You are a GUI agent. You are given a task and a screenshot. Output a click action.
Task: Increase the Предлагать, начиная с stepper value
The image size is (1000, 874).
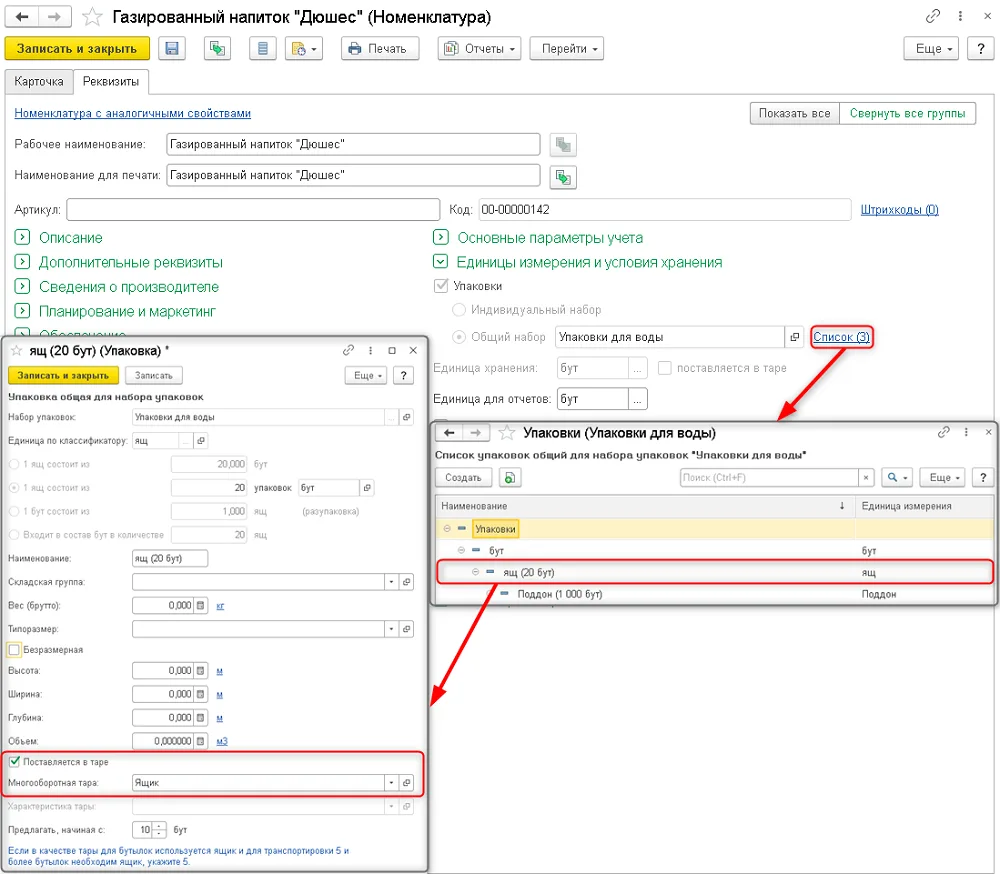(159, 826)
